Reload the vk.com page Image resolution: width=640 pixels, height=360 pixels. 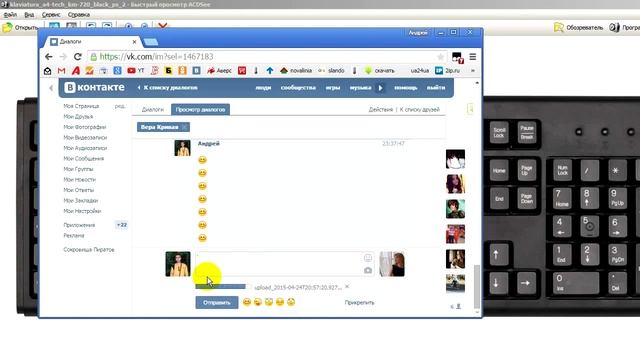78,57
